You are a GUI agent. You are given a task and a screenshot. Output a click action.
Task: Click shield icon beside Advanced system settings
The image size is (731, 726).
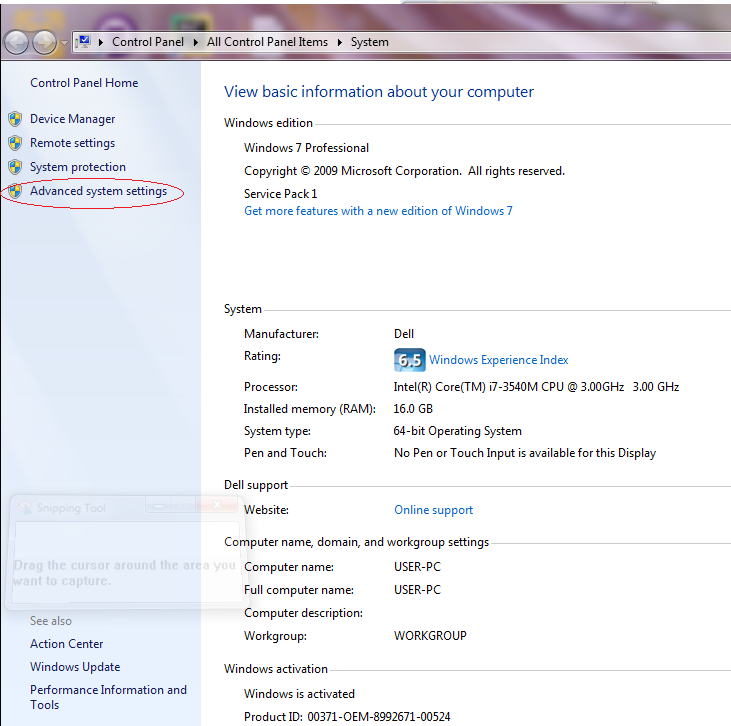pos(15,191)
